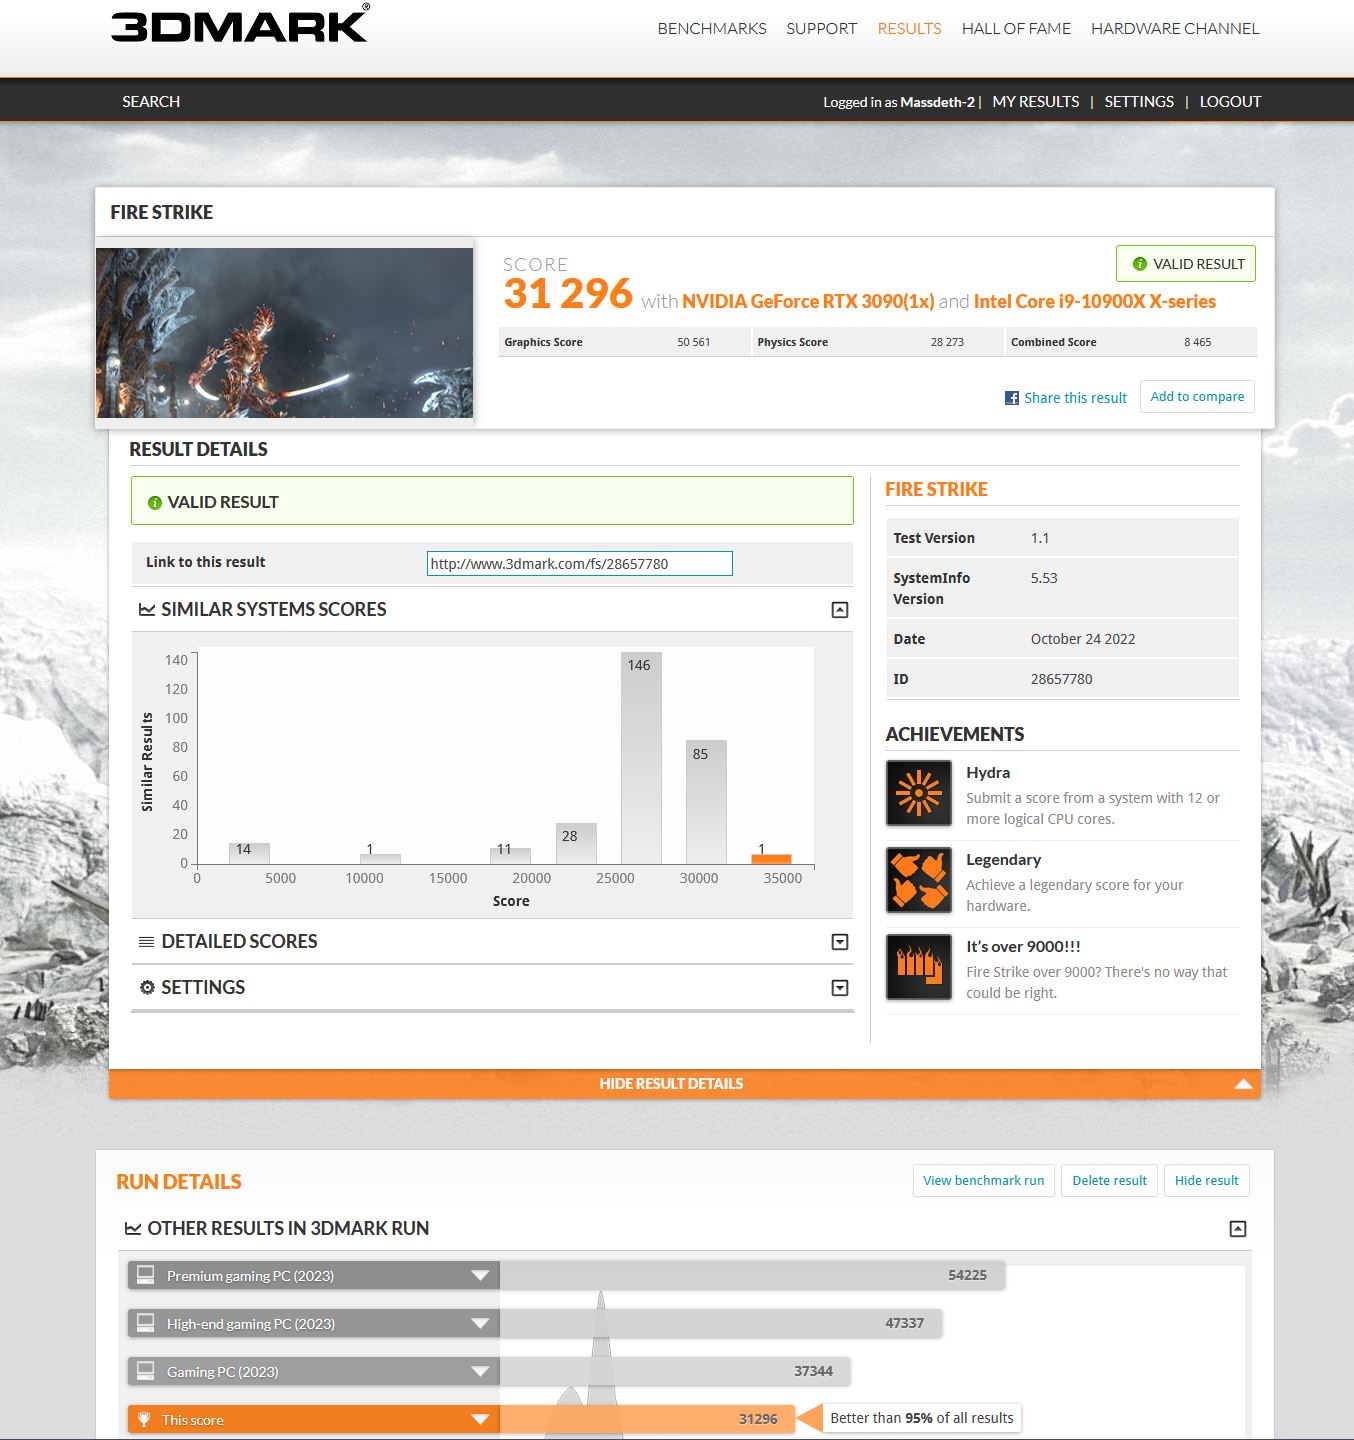The image size is (1354, 1440).
Task: Click the result link URL field
Action: coord(579,564)
